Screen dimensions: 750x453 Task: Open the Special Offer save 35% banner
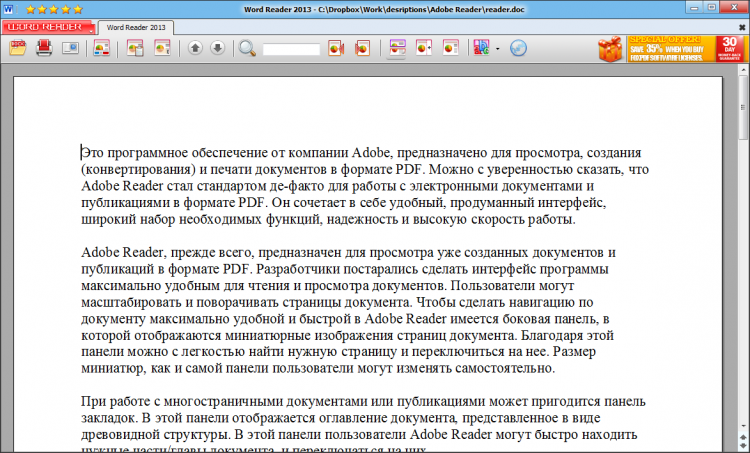671,49
